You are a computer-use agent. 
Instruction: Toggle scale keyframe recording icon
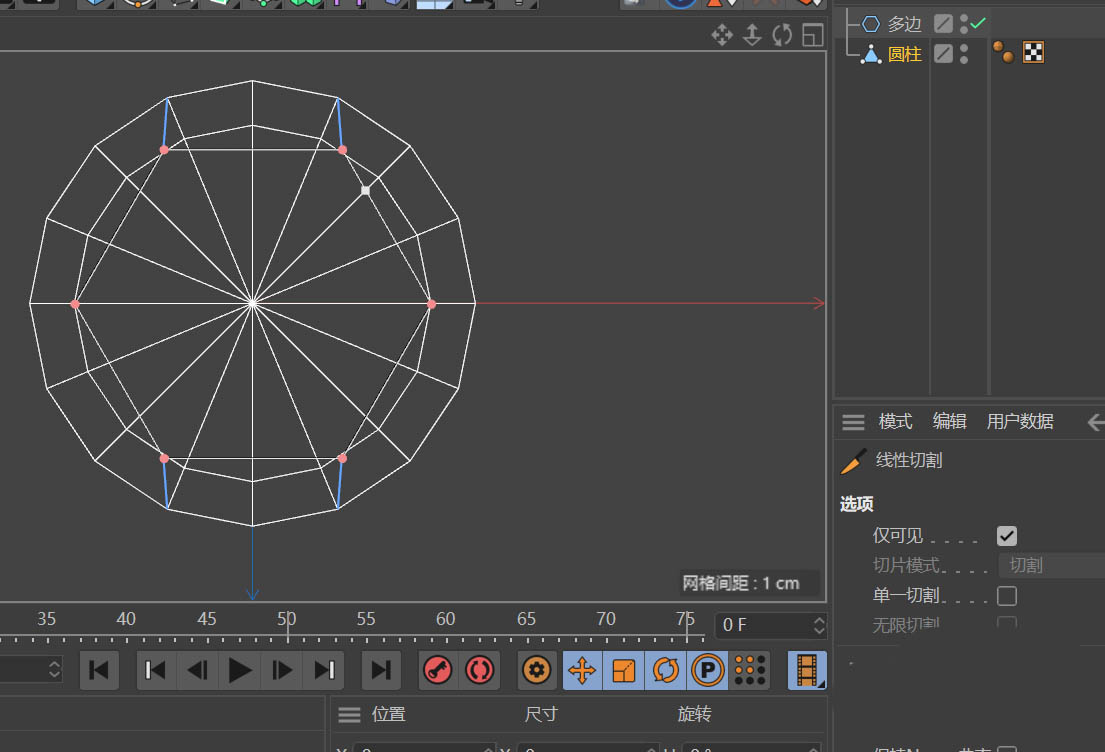click(x=624, y=670)
